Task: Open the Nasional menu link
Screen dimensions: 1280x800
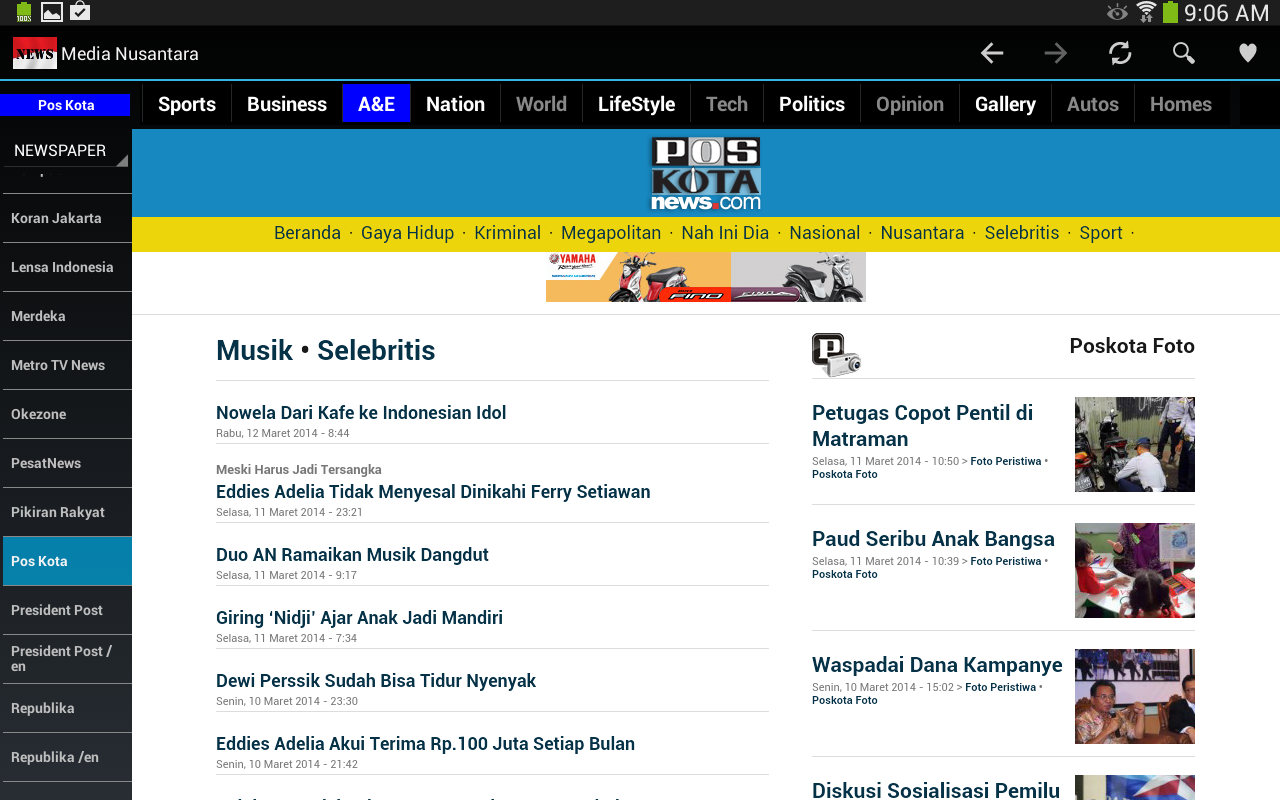Action: (x=824, y=233)
